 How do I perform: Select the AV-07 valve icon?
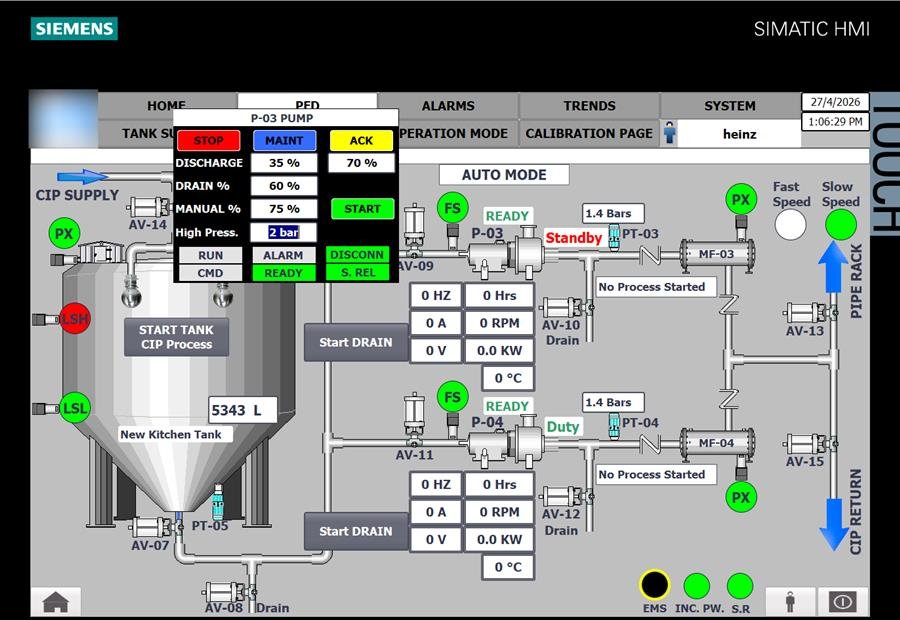click(x=155, y=527)
